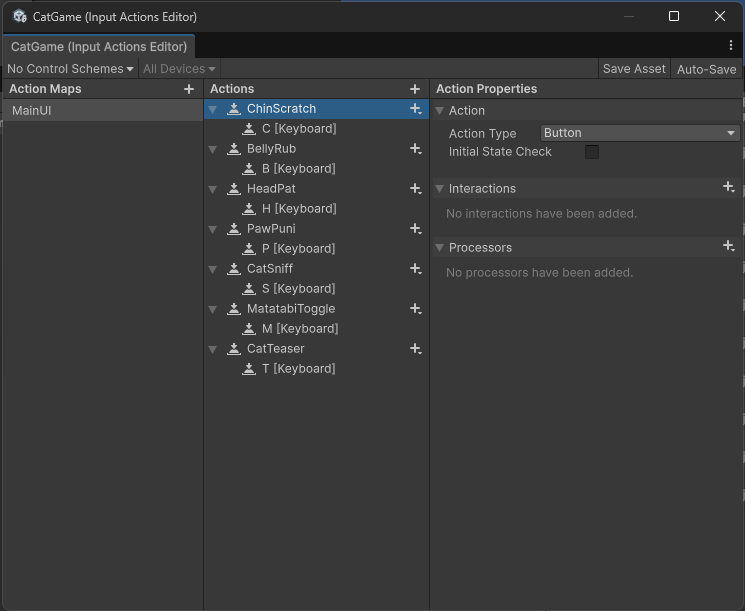Add a new interaction with plus icon

[x=728, y=188]
